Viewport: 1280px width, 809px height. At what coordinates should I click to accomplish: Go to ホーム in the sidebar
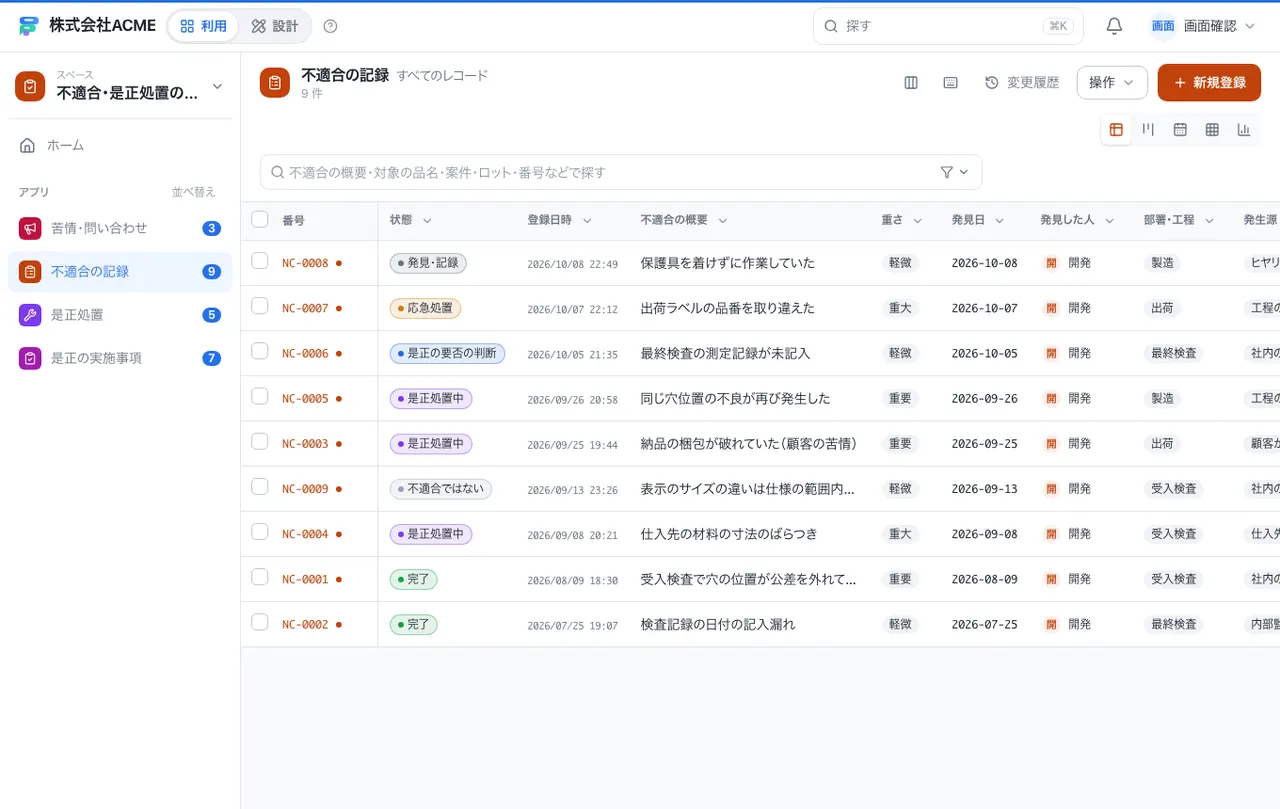[120, 145]
